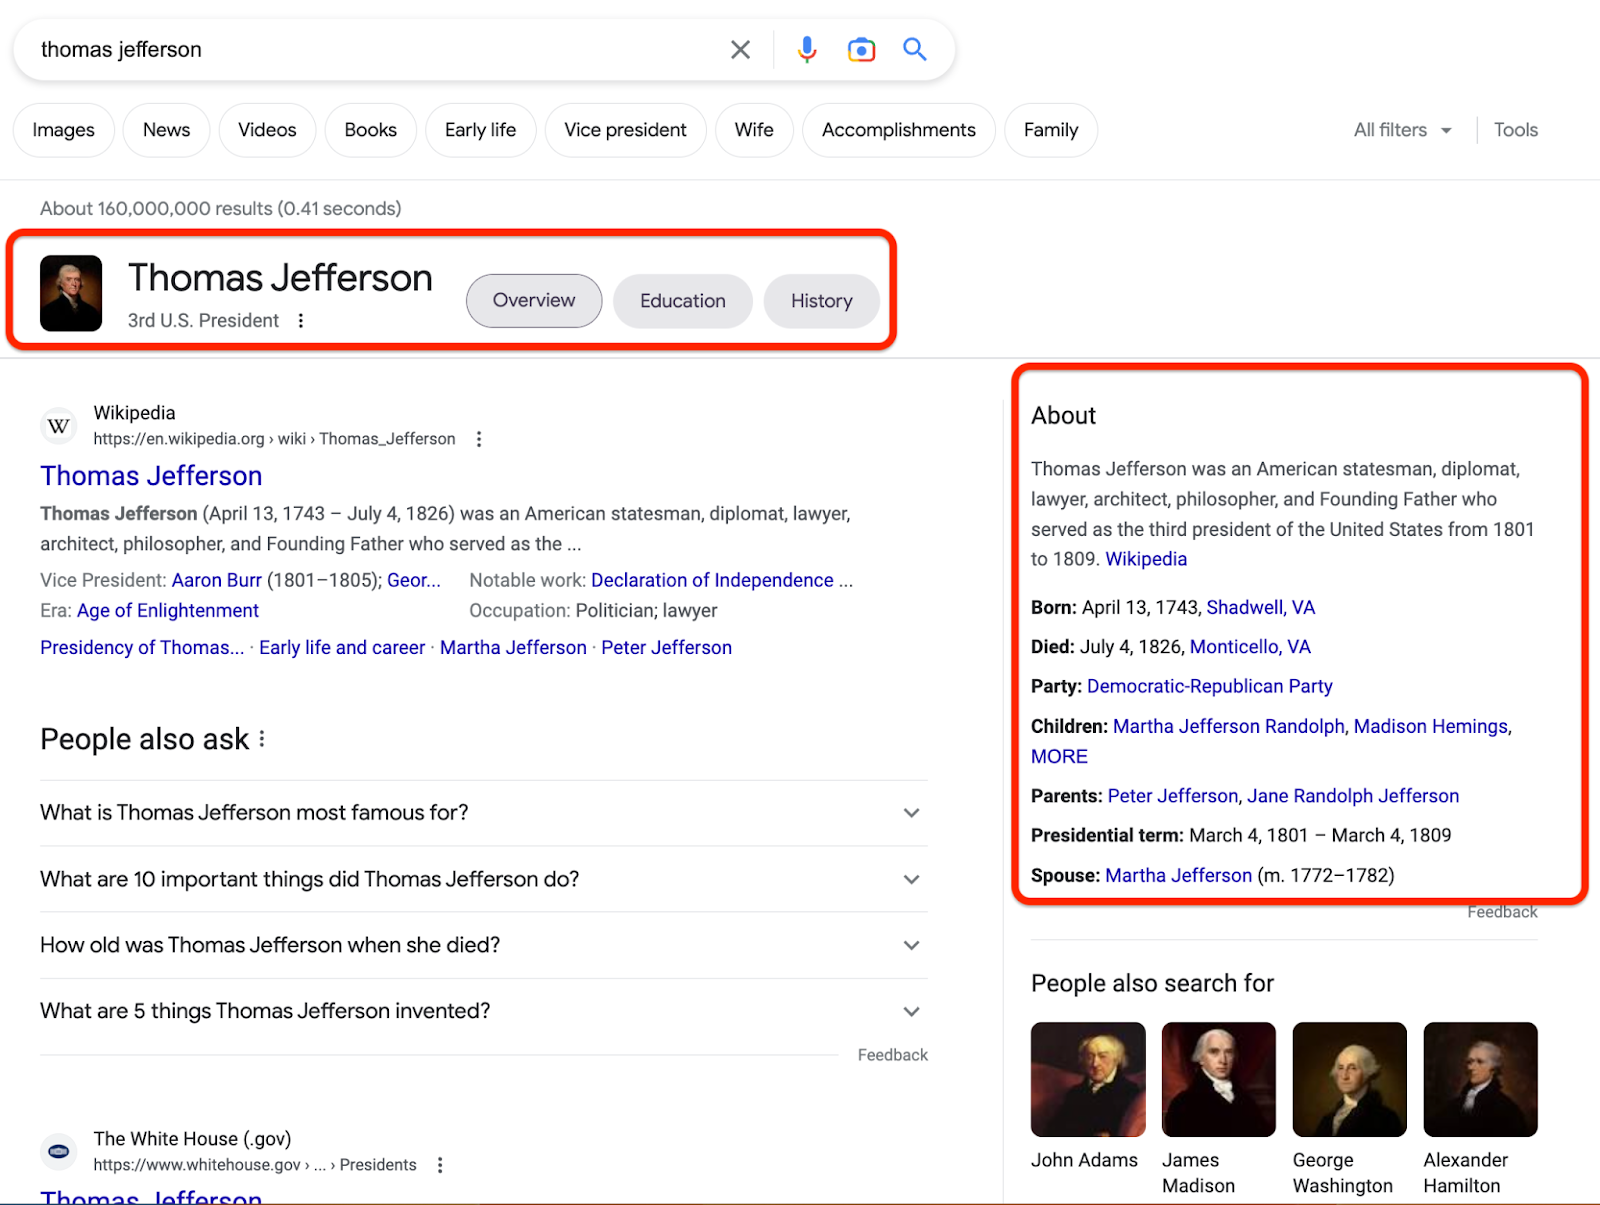Image resolution: width=1600 pixels, height=1205 pixels.
Task: Select Alexander Hamilton portrait
Action: (1481, 1079)
